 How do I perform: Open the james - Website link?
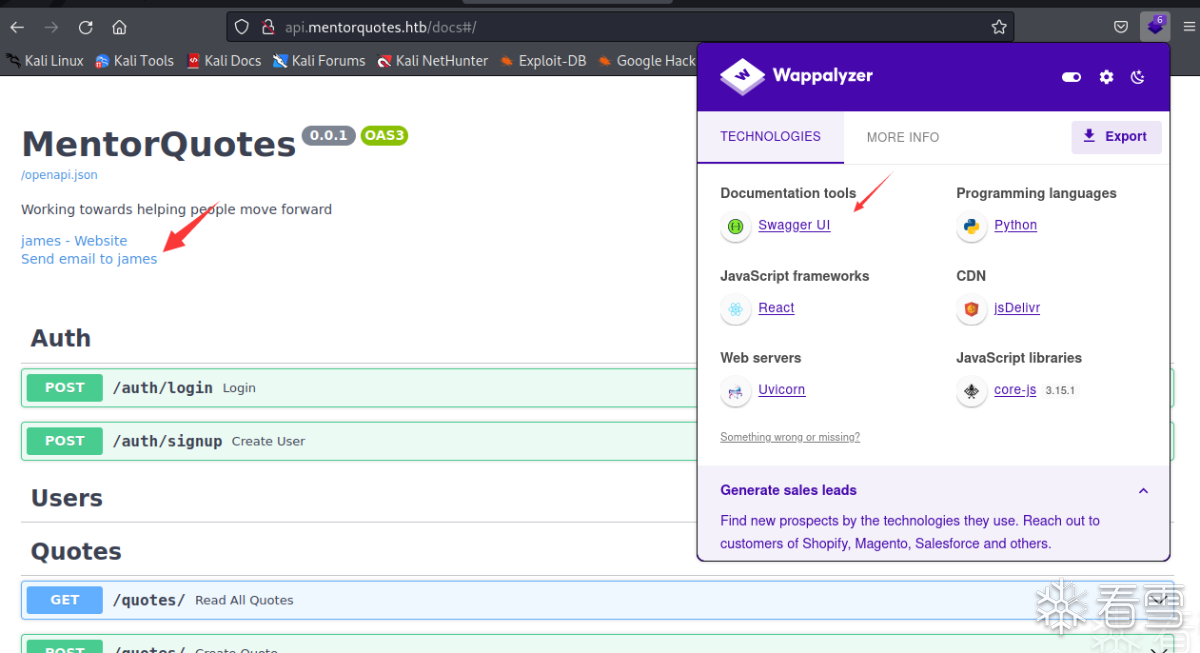click(74, 241)
